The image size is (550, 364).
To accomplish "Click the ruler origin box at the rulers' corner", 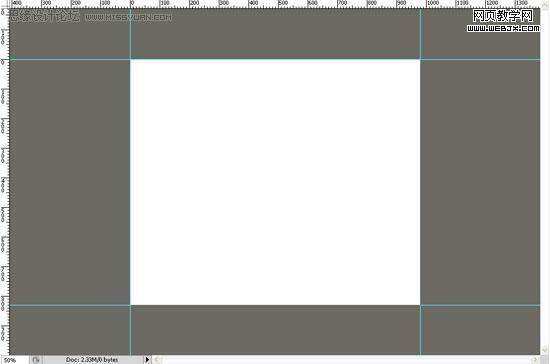I will [5, 4].
